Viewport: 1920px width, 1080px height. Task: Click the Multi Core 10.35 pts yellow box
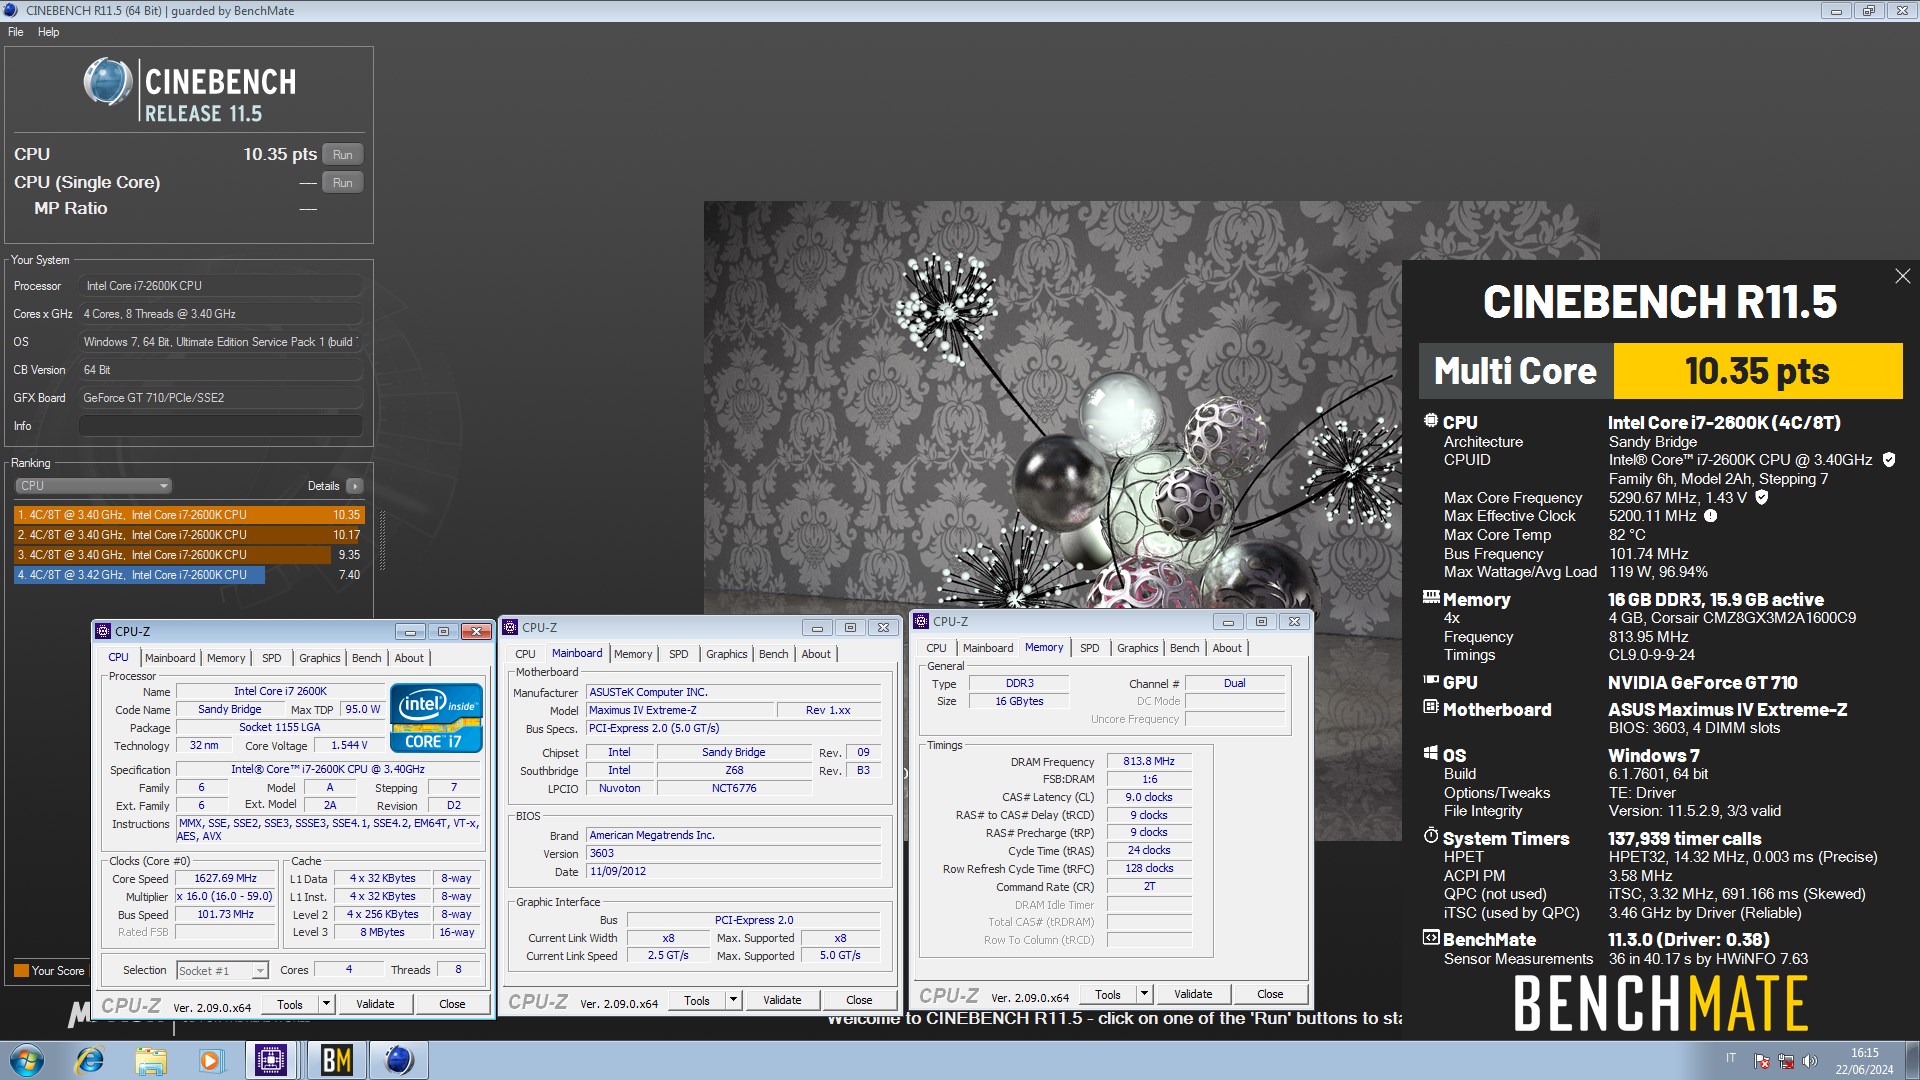[1757, 371]
